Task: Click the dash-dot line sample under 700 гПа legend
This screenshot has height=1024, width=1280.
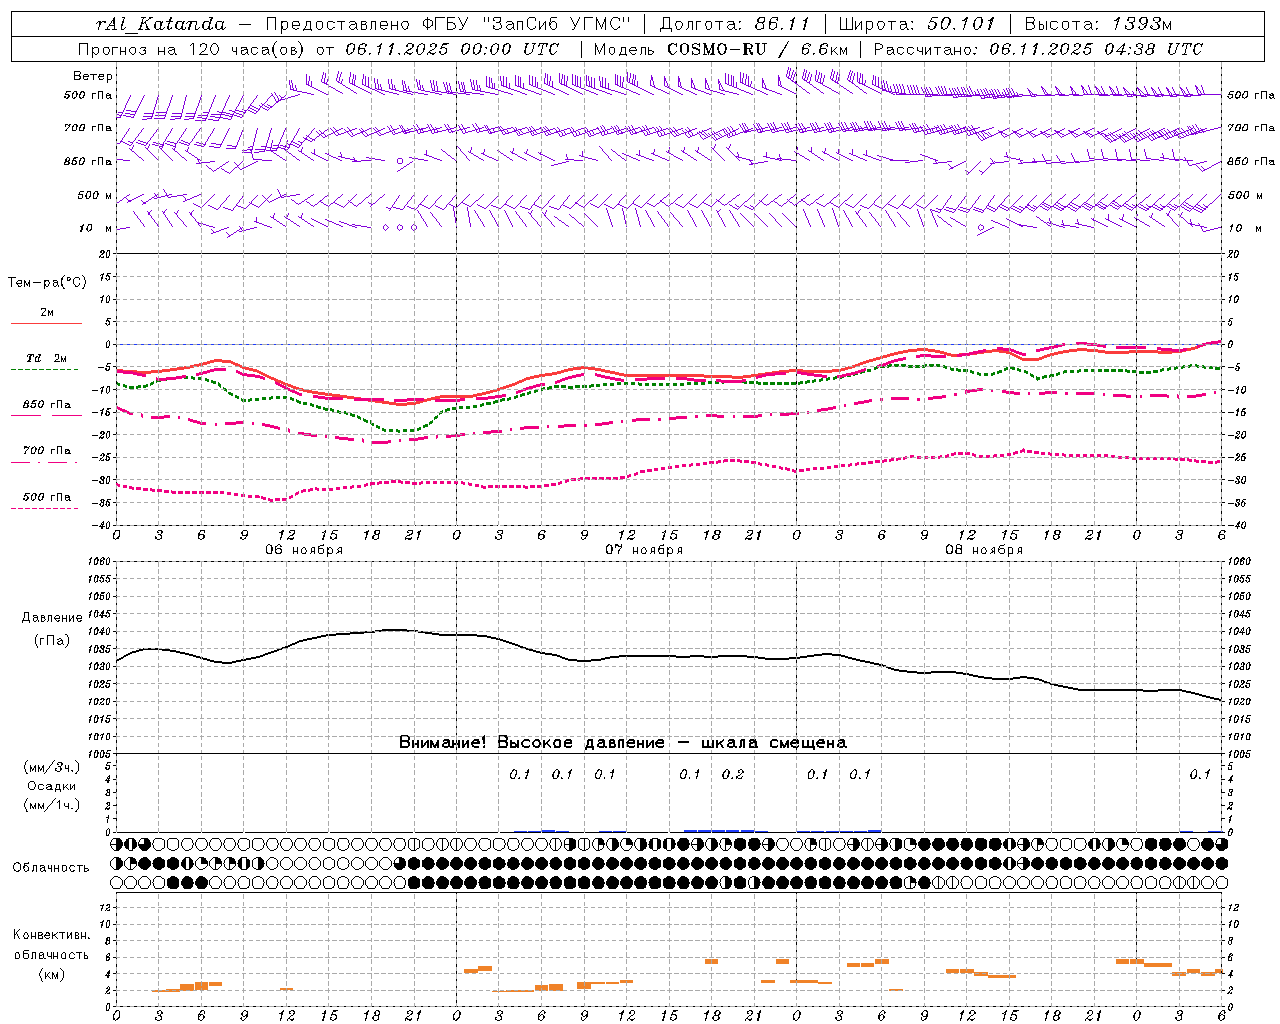Action: [44, 462]
